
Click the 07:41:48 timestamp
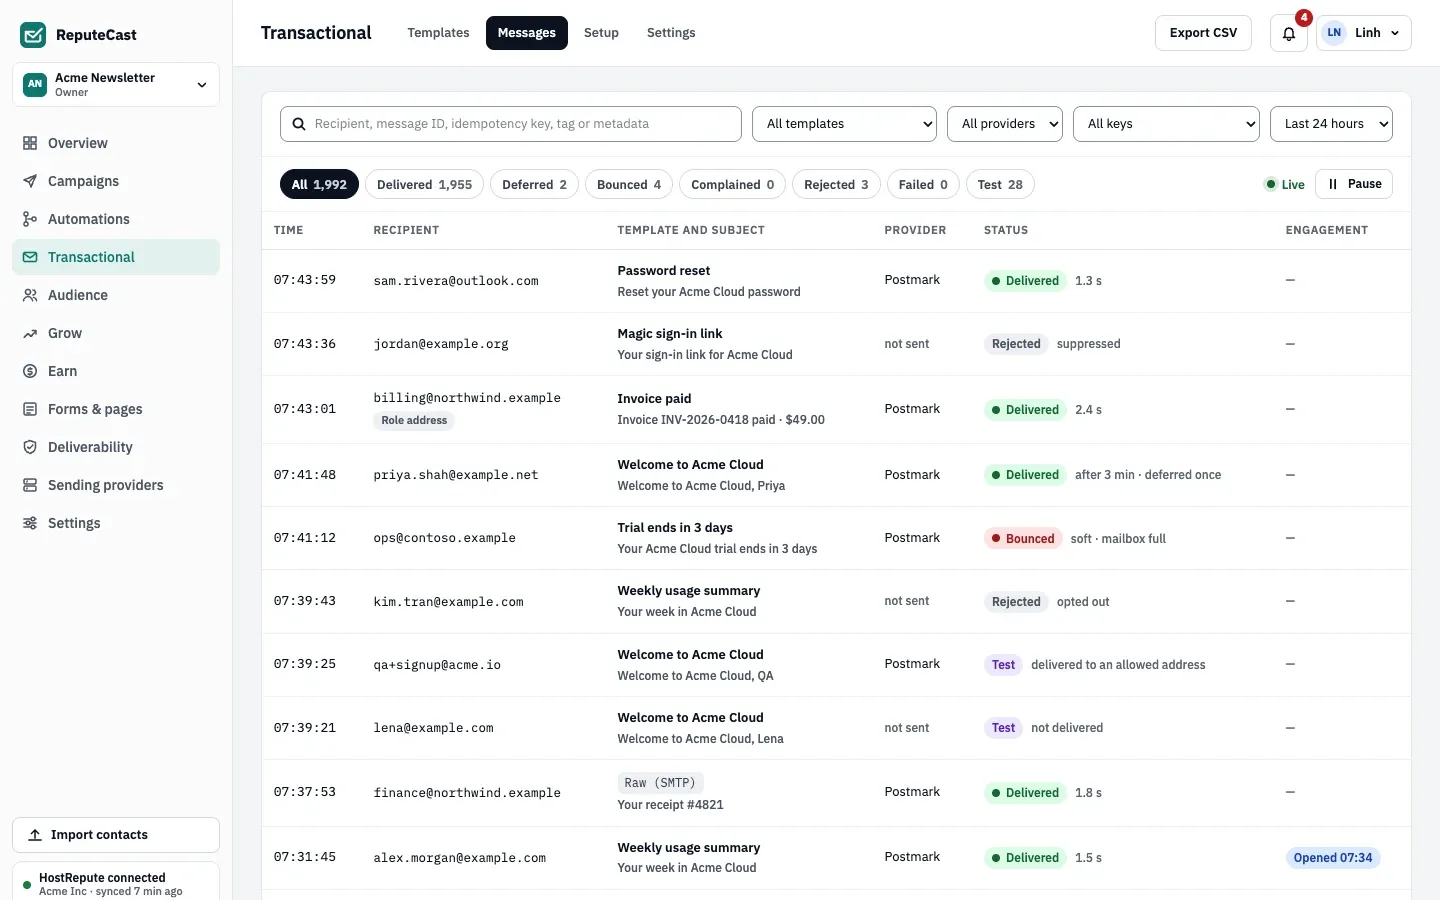tap(305, 475)
